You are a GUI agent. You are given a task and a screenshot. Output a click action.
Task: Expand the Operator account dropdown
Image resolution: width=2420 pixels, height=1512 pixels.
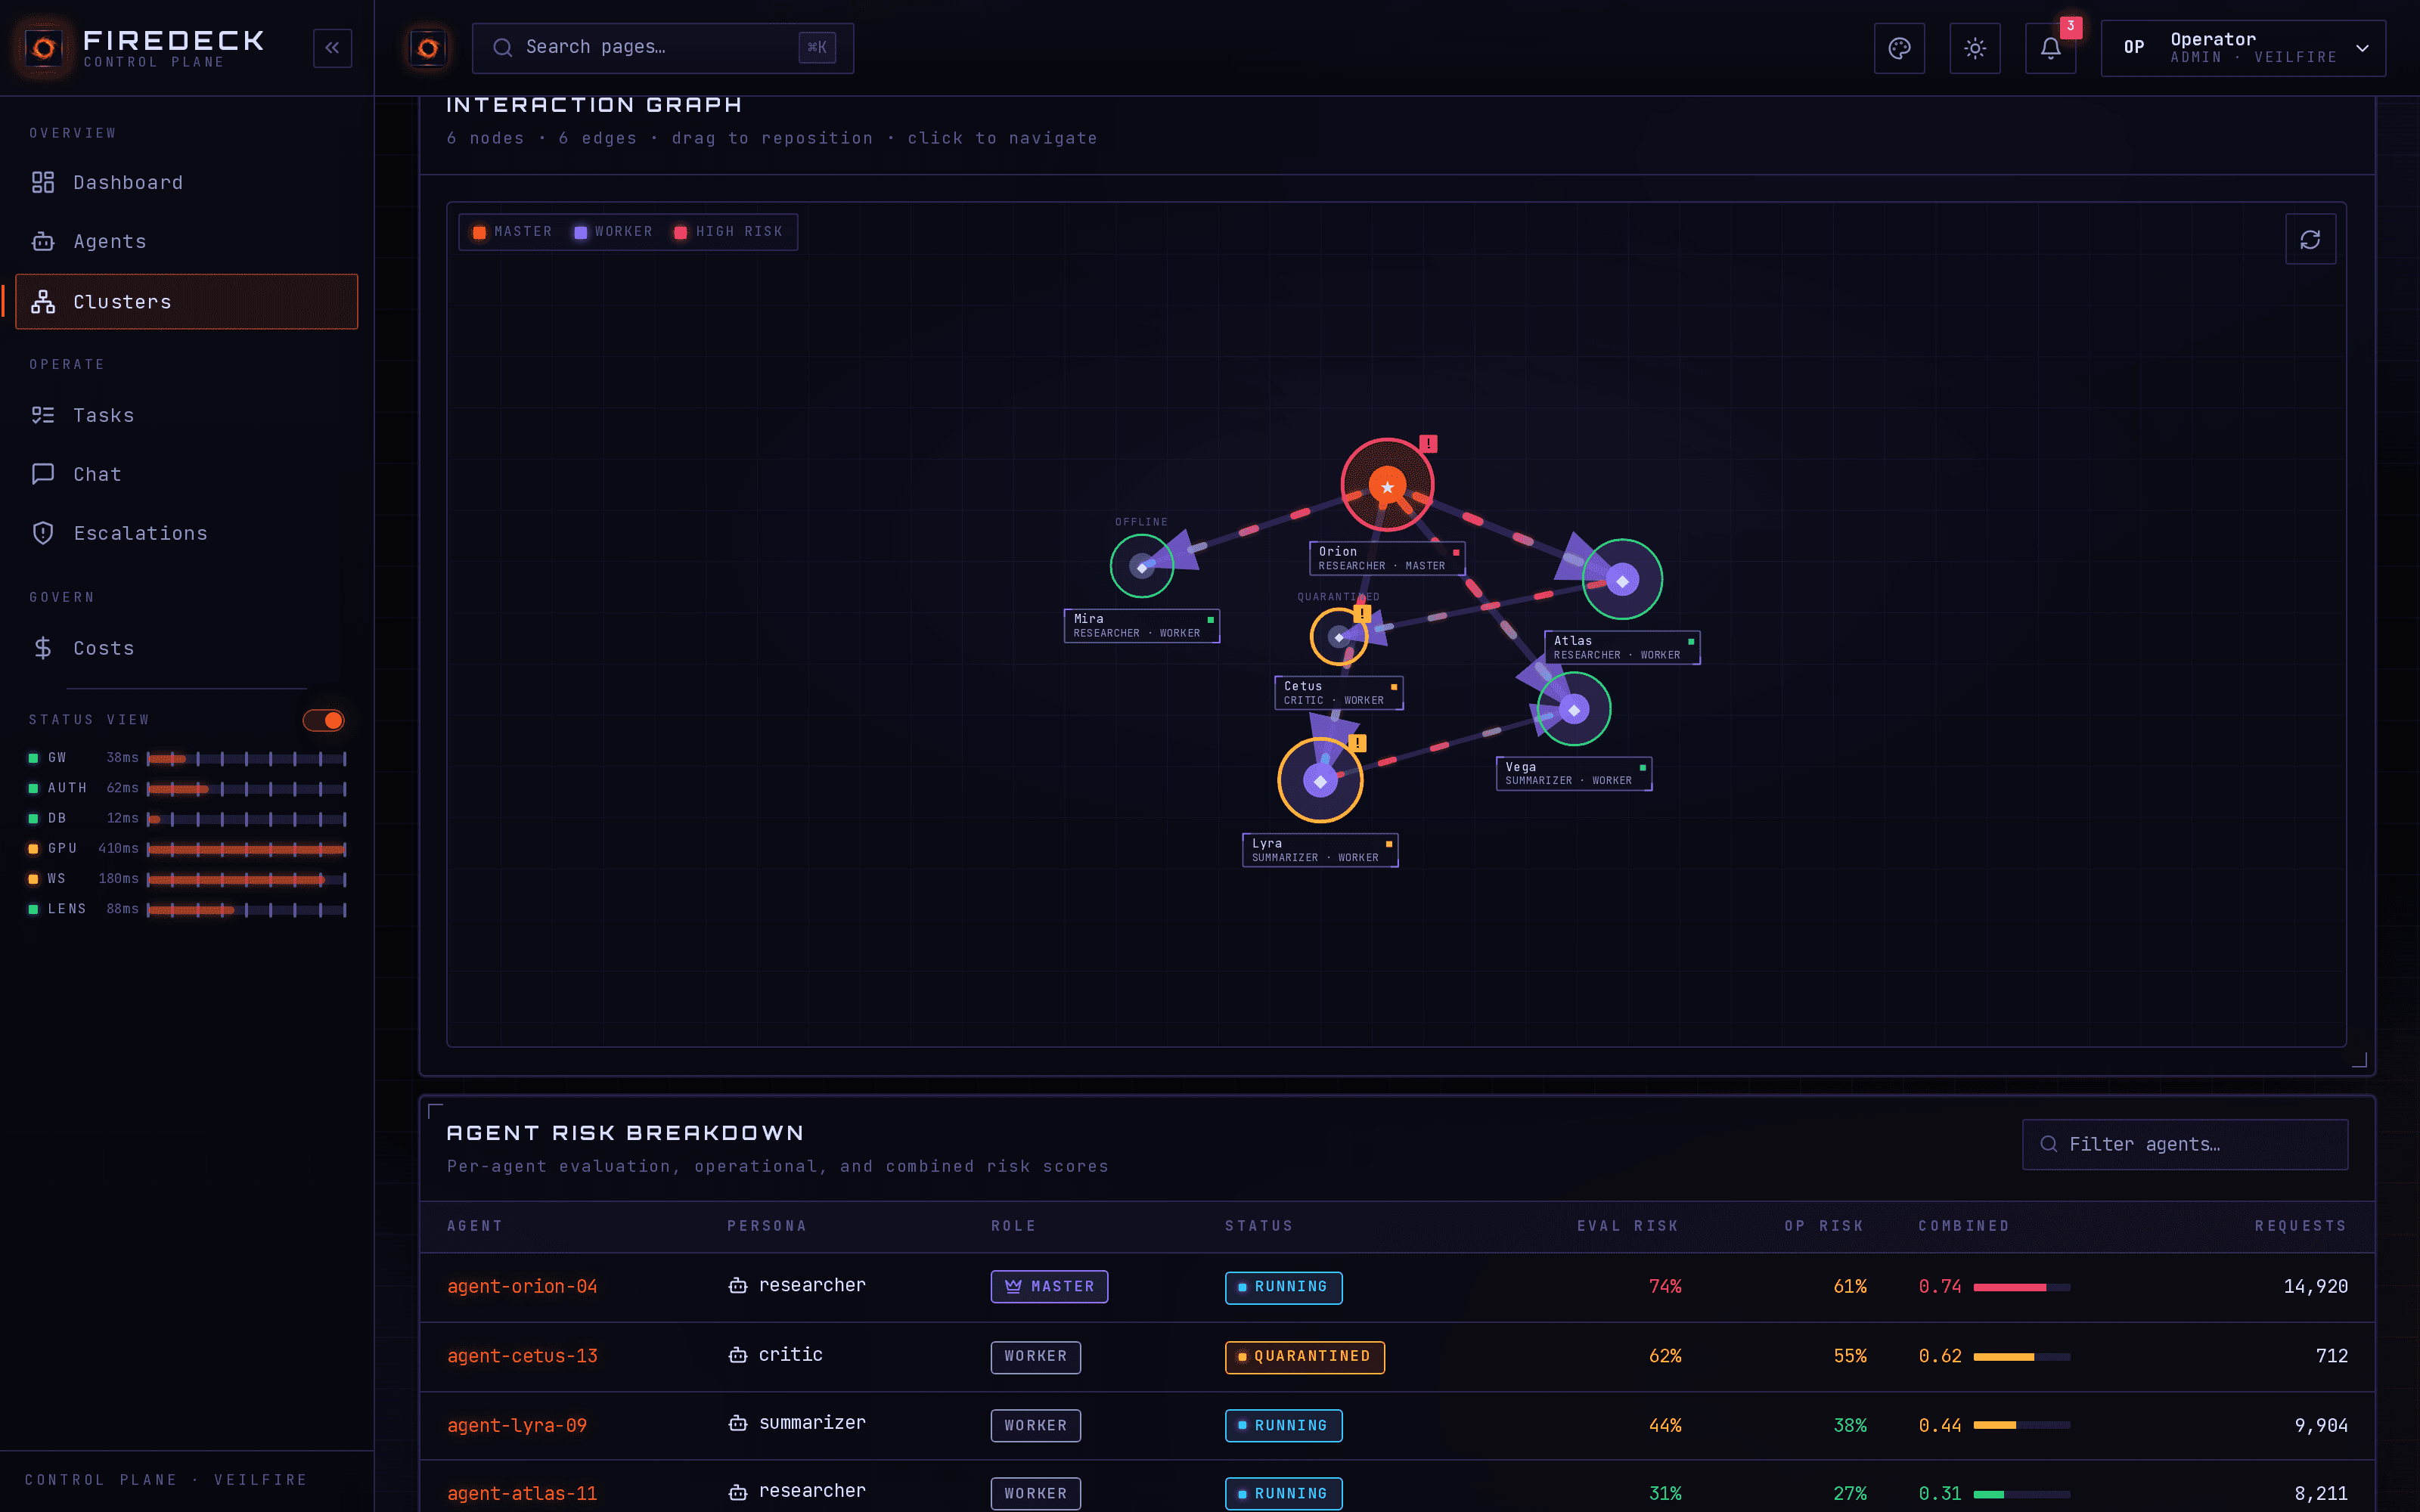2243,48
